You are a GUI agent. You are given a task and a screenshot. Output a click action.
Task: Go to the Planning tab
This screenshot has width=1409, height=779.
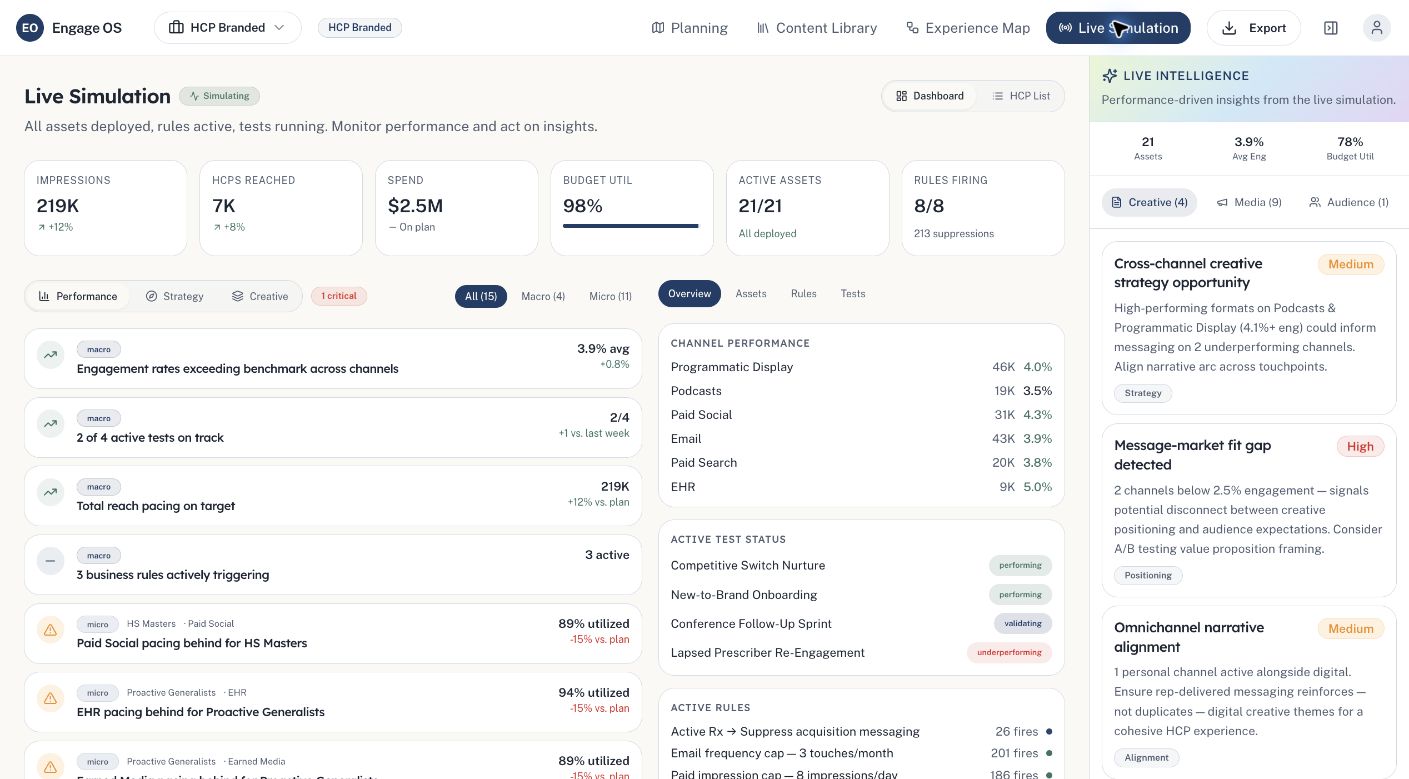pos(689,28)
